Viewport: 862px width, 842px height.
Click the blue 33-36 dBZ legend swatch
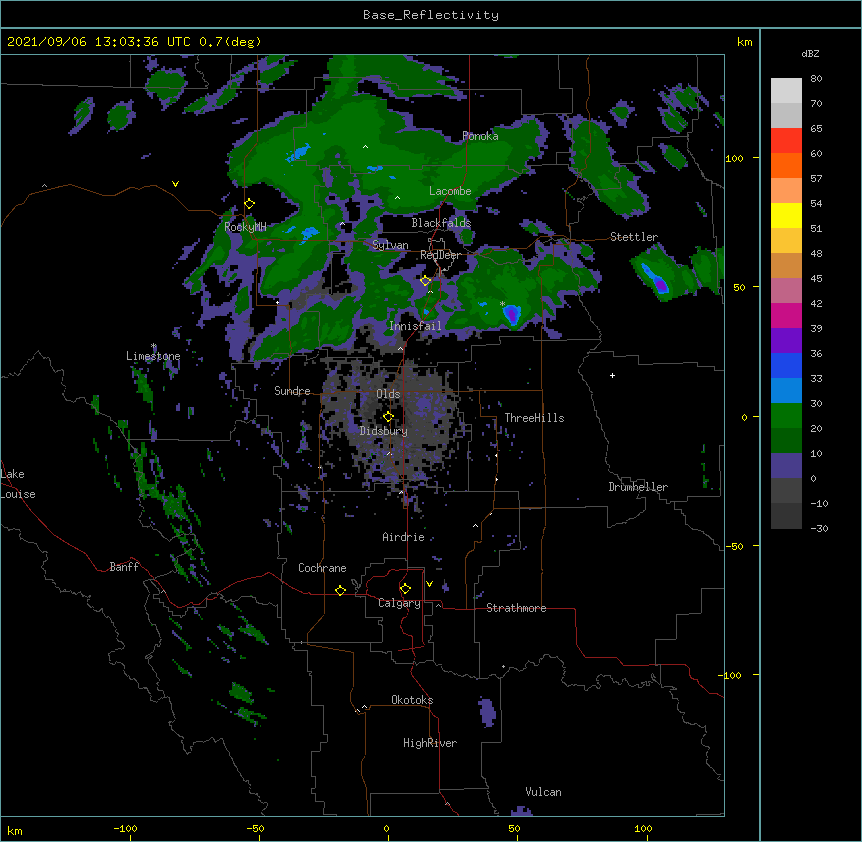click(x=786, y=365)
